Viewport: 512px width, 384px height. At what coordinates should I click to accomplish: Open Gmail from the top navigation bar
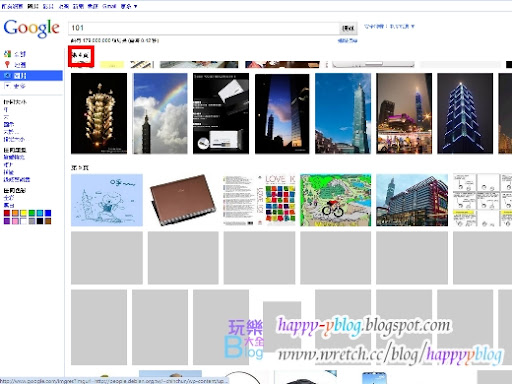click(109, 6)
